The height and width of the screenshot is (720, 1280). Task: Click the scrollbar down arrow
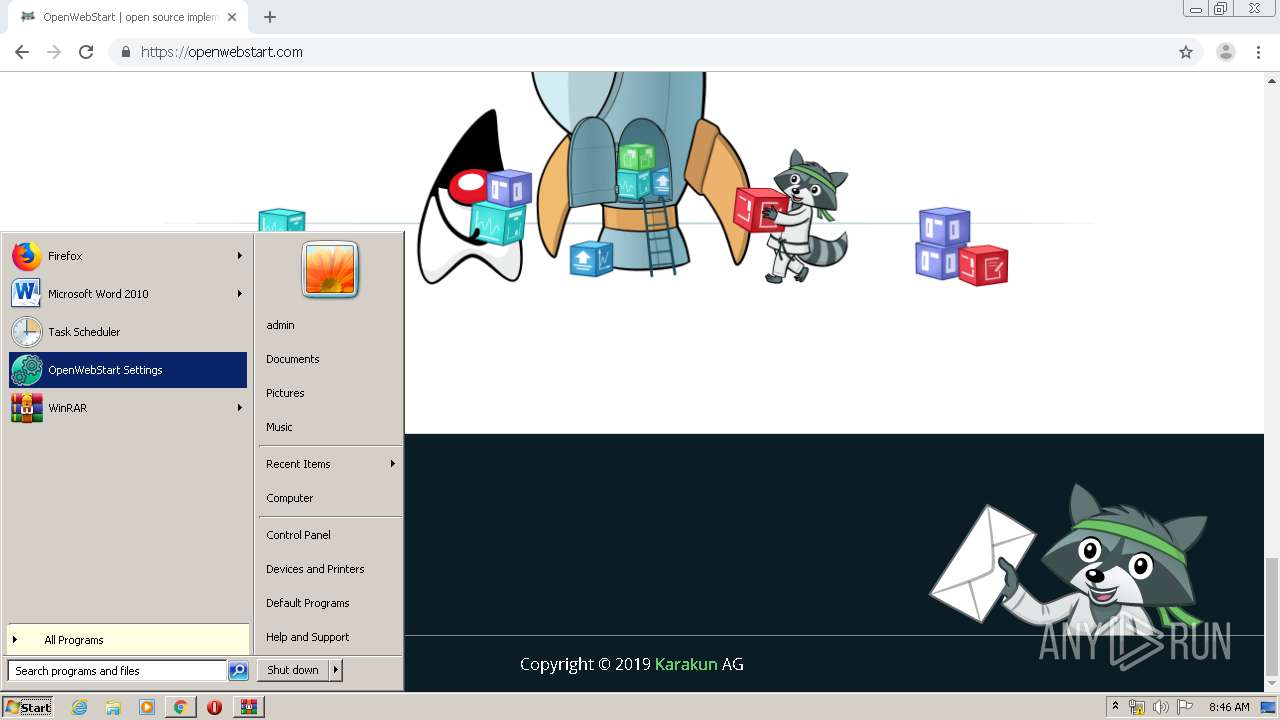[x=1272, y=684]
